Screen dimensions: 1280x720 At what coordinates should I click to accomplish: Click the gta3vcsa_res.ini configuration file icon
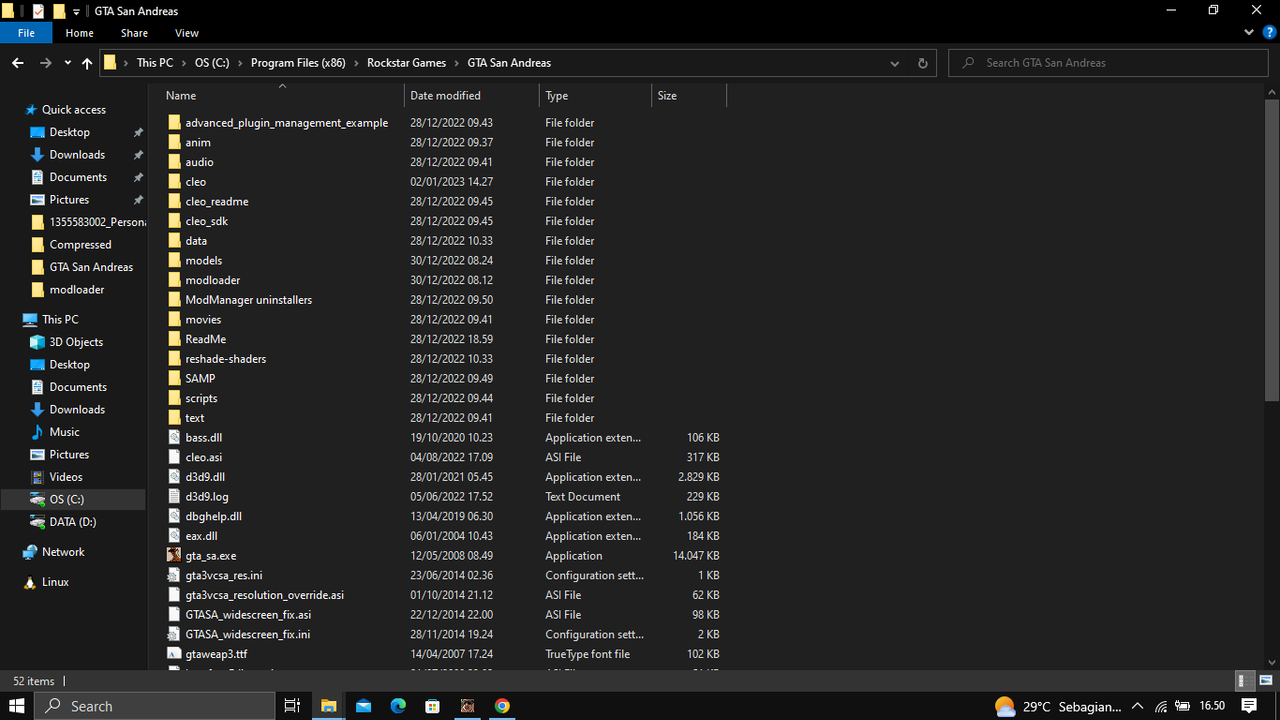tap(174, 576)
